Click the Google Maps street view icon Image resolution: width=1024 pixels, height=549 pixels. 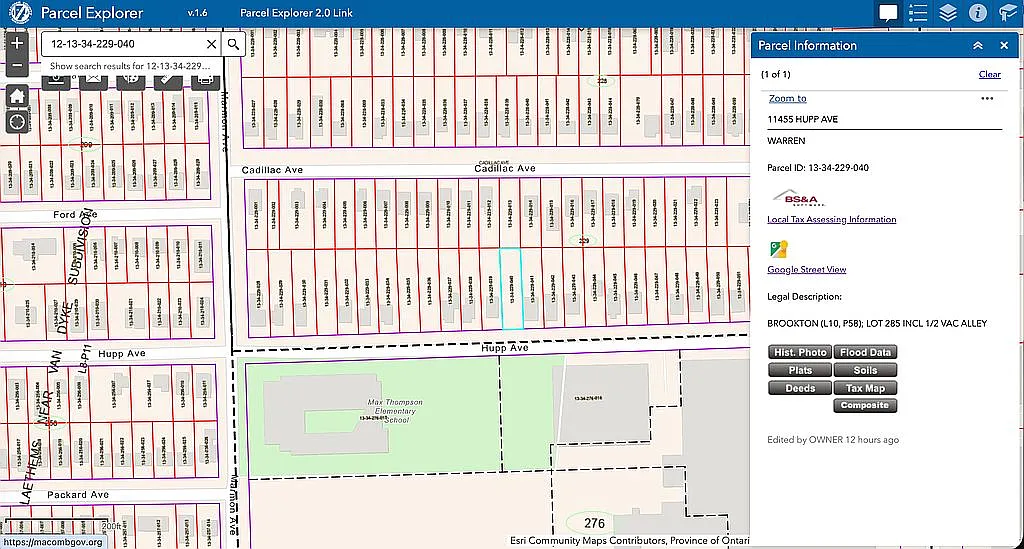[778, 249]
